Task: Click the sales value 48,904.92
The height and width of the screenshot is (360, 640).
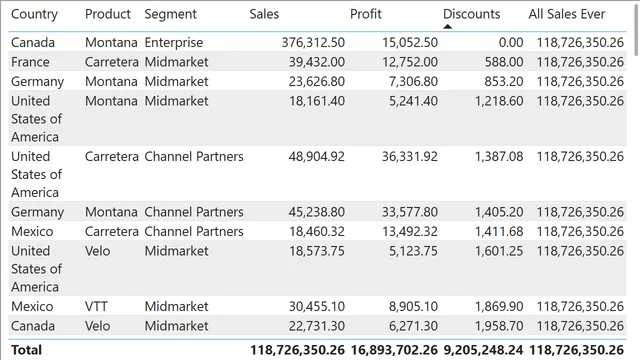Action: pyautogui.click(x=317, y=157)
